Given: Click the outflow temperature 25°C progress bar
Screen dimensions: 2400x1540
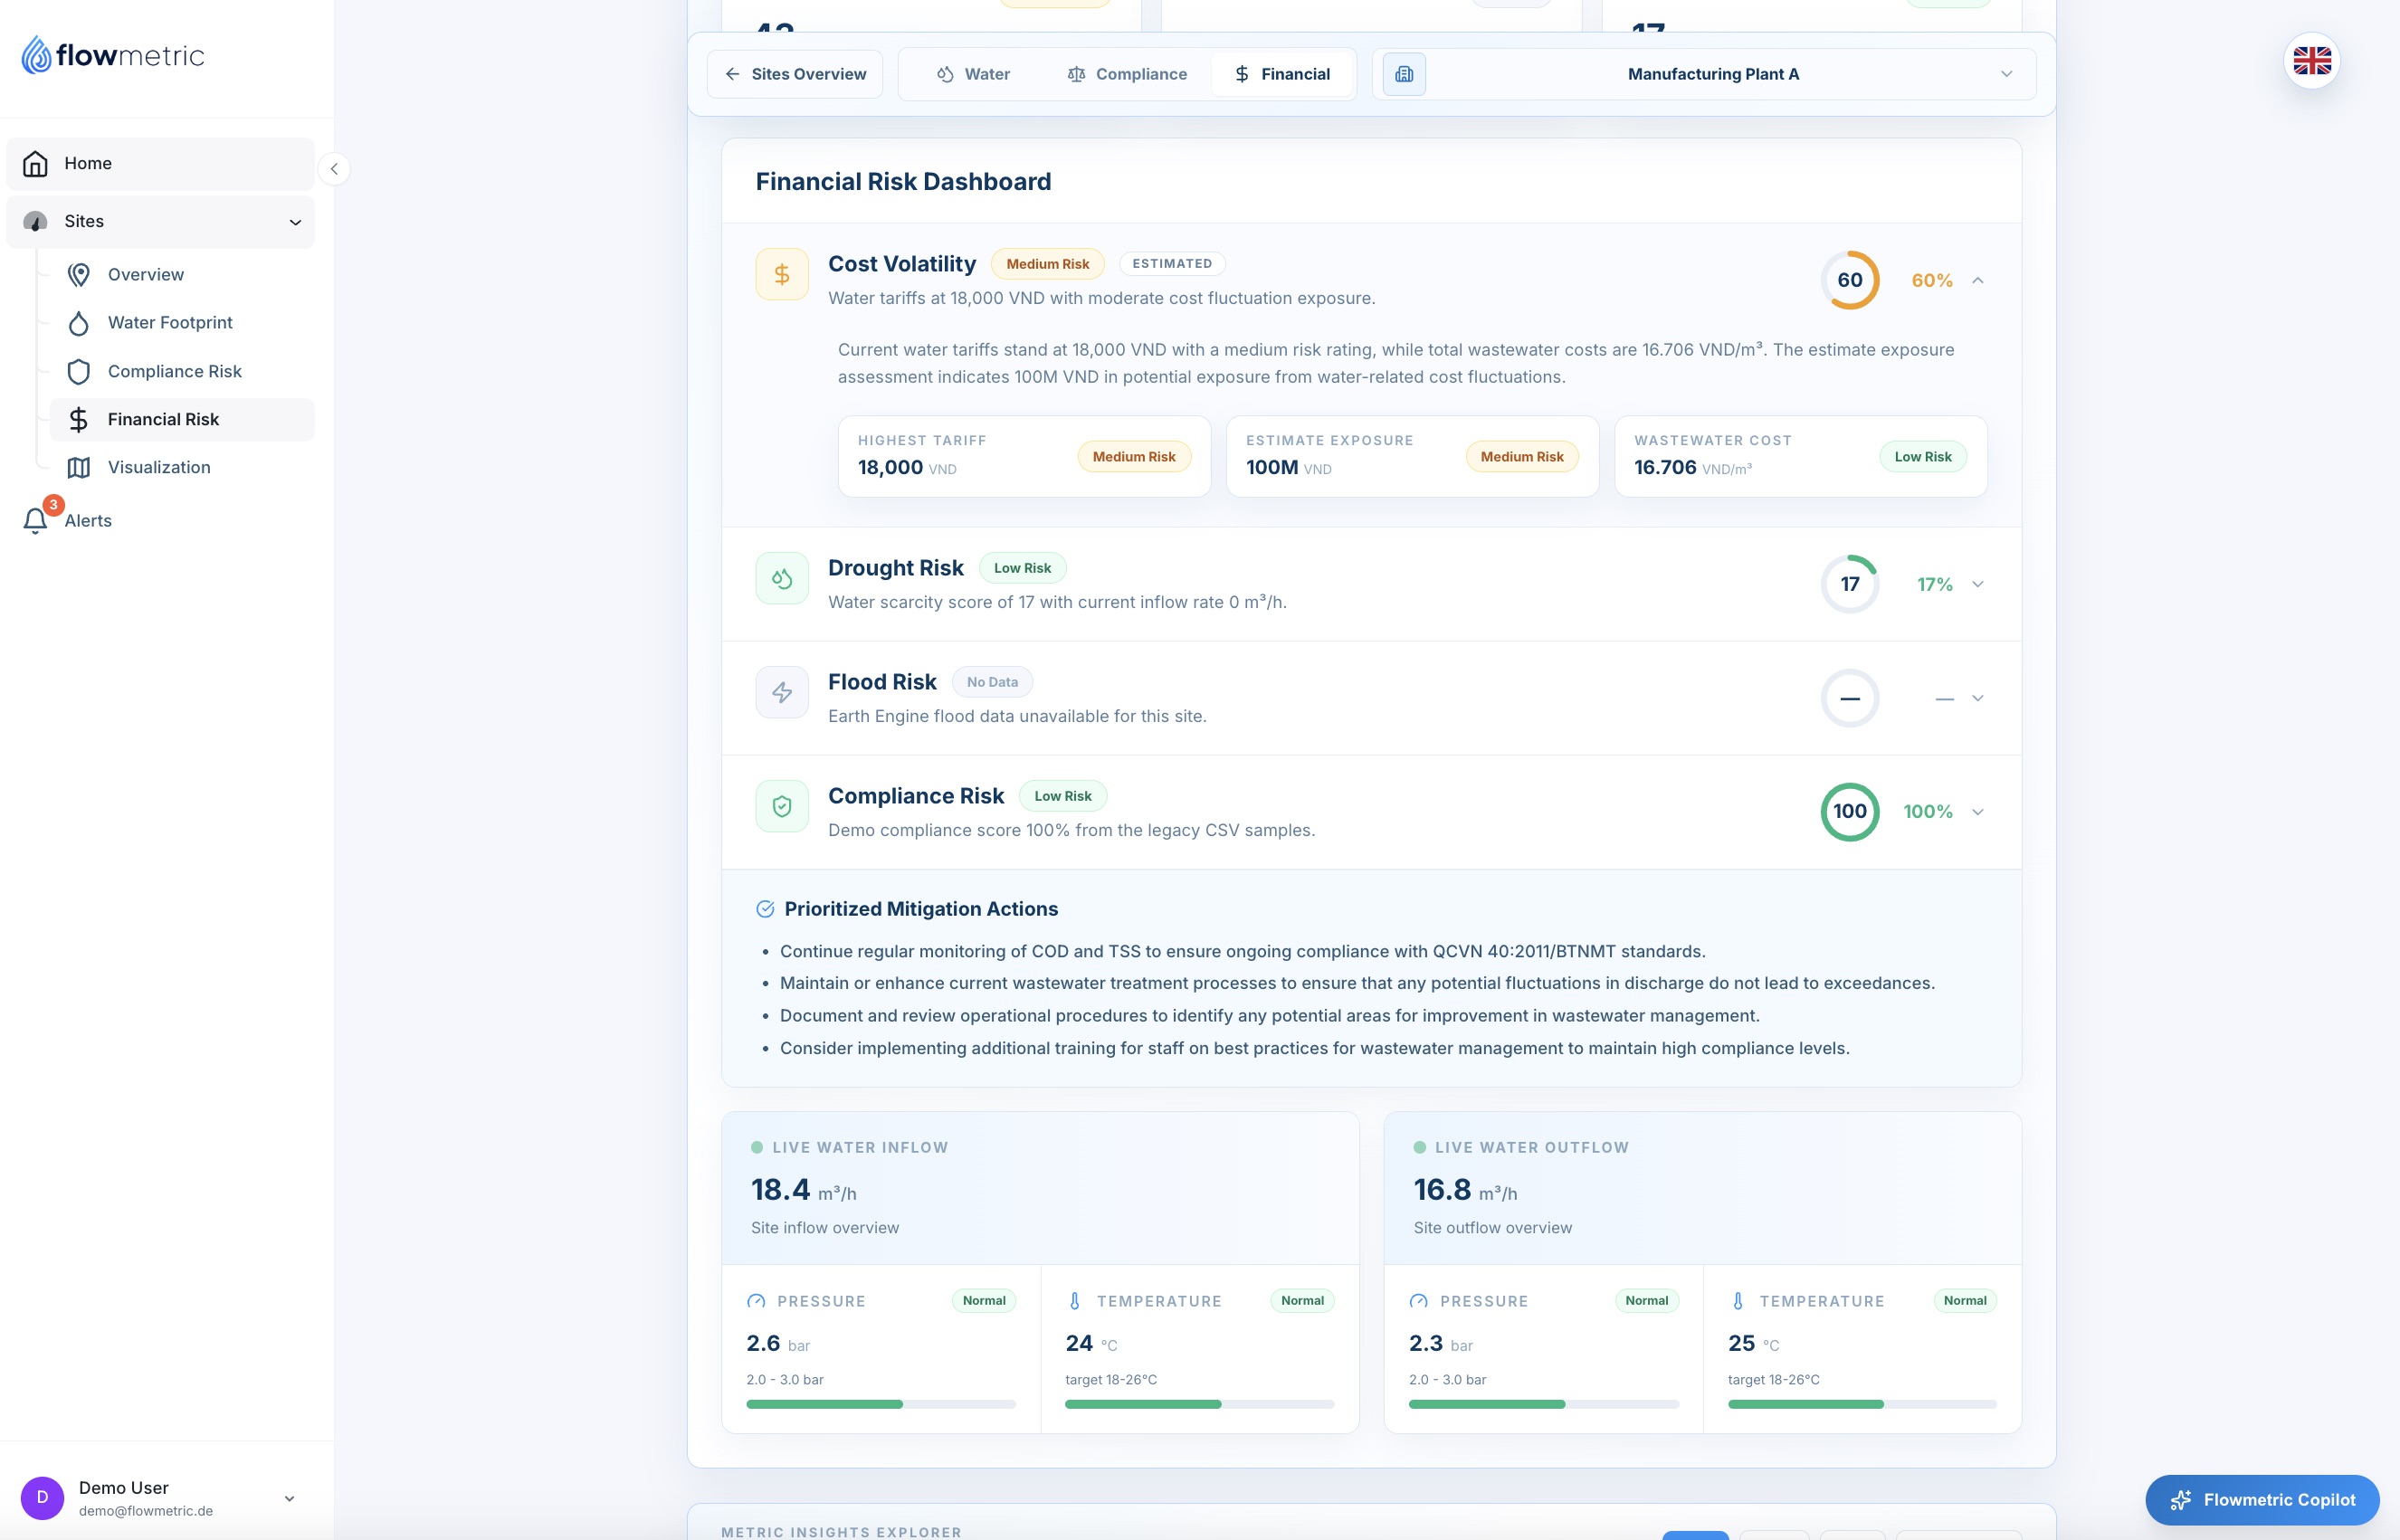Looking at the screenshot, I should [1862, 1404].
